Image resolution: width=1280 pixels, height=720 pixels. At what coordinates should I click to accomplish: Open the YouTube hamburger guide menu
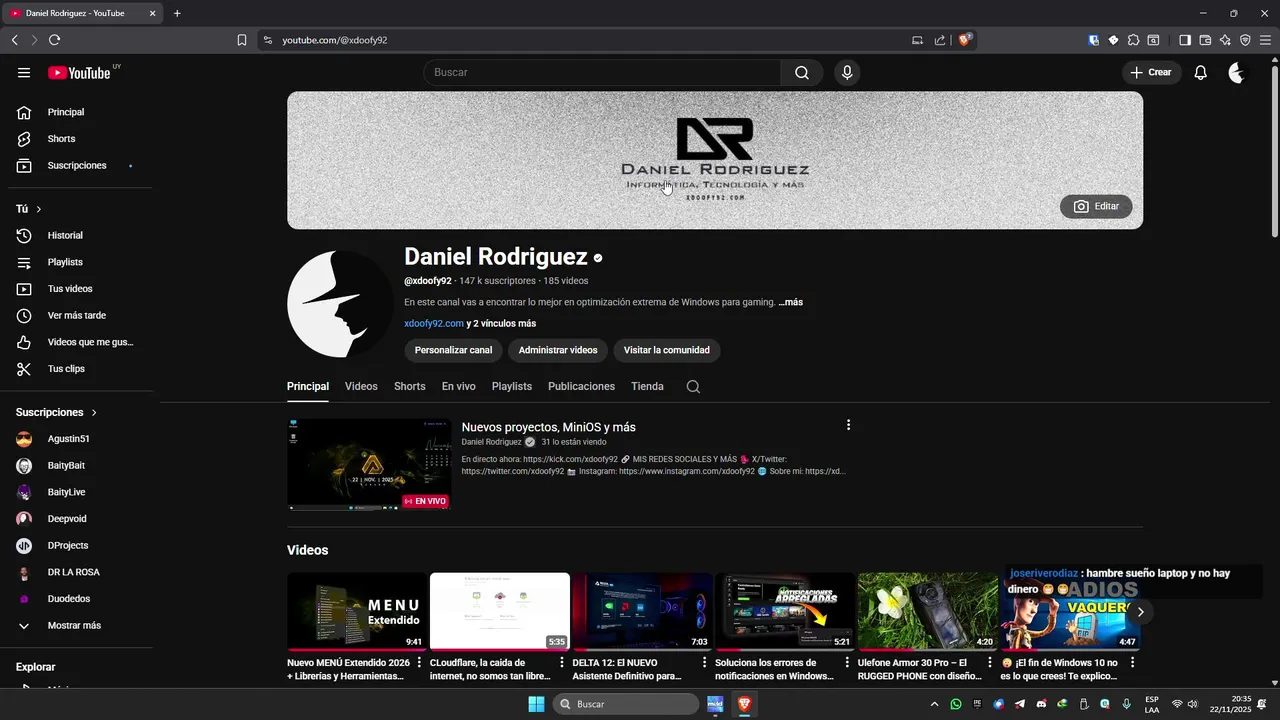pyautogui.click(x=24, y=72)
